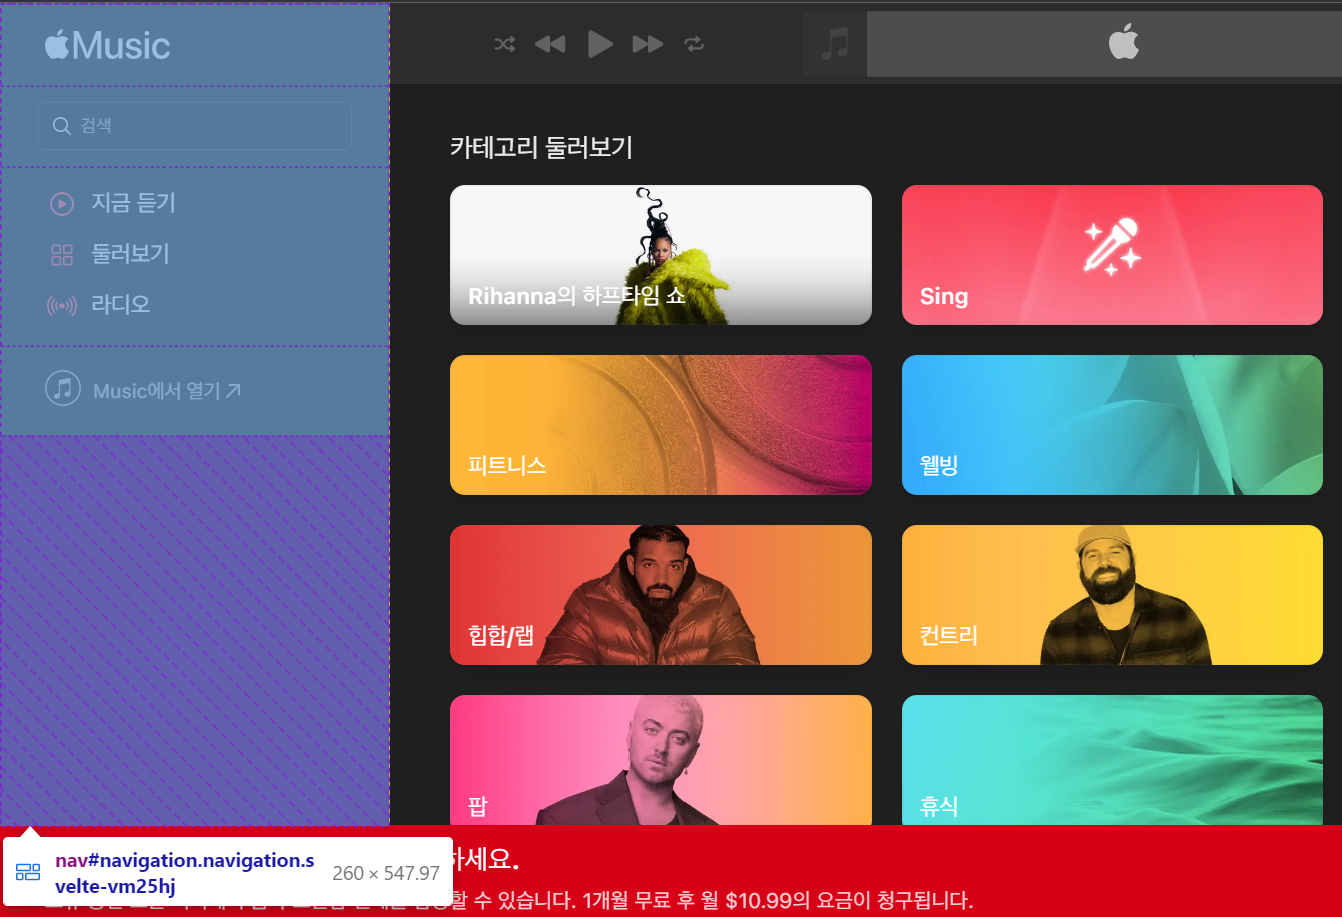Screen dimensions: 1342x917
Task: Open the 둘러보기 browse section
Action: pos(130,254)
